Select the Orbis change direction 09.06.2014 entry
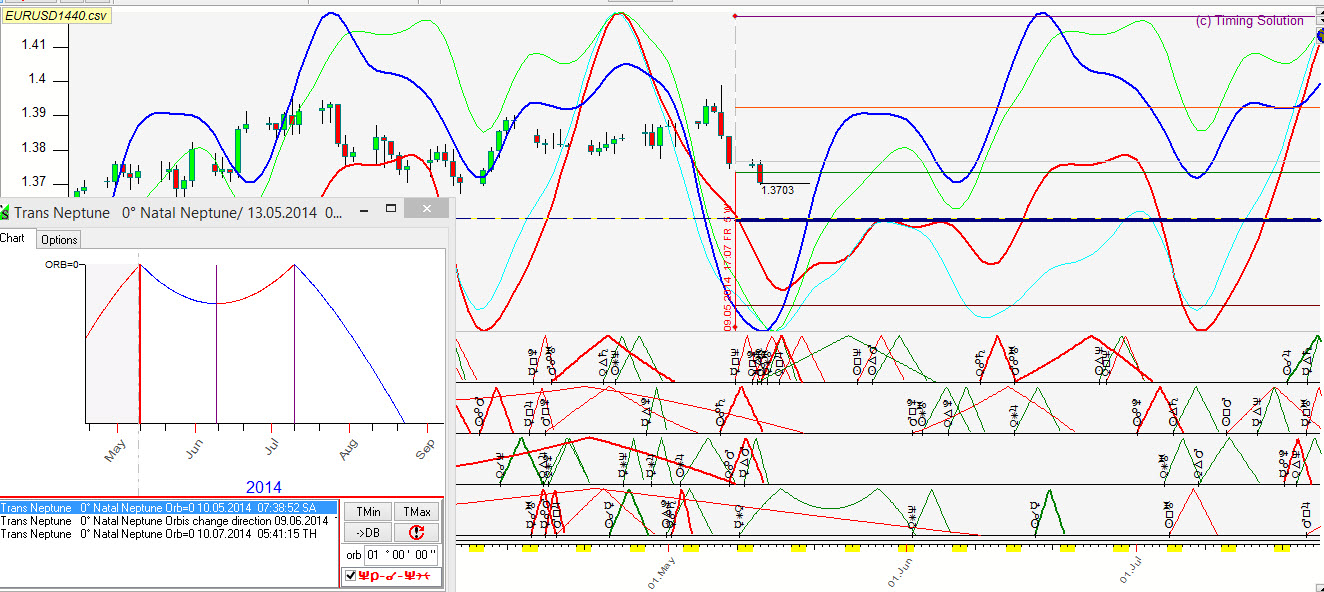The height and width of the screenshot is (592, 1324). pos(165,521)
